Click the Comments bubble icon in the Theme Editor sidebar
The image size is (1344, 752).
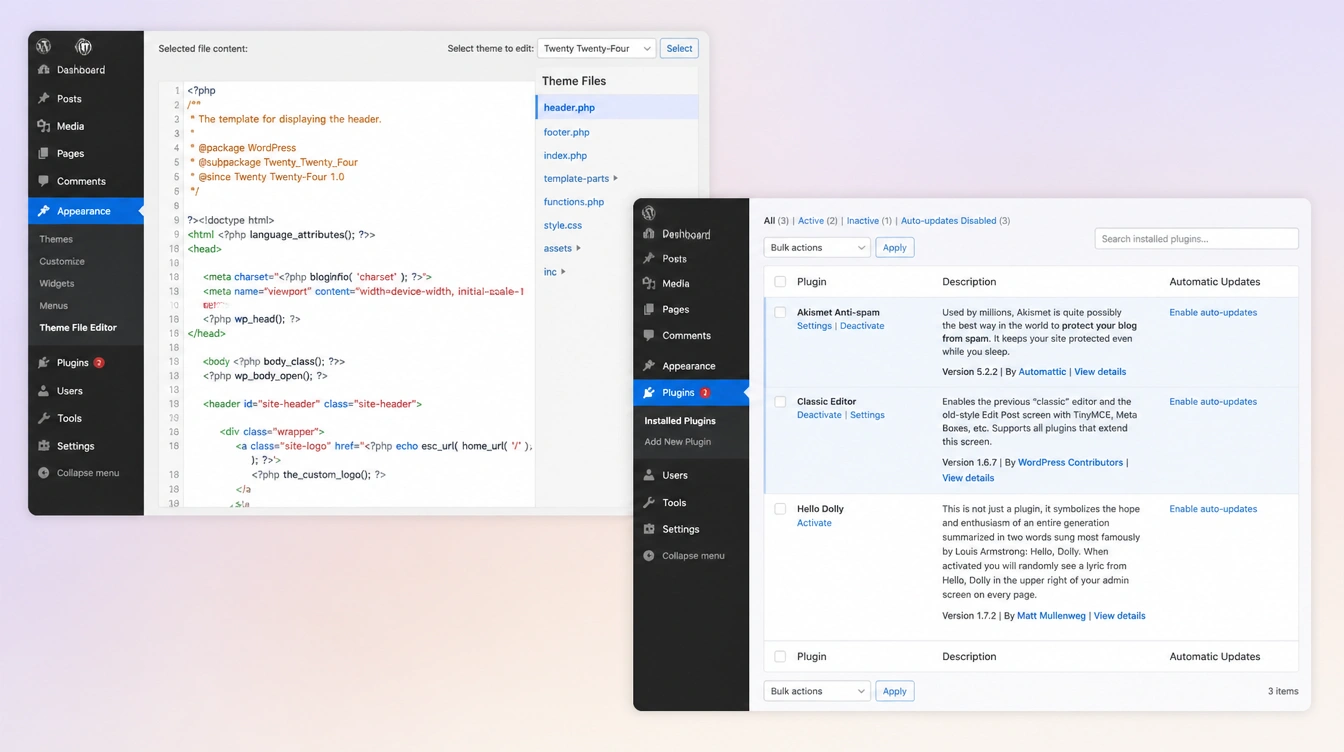click(44, 181)
